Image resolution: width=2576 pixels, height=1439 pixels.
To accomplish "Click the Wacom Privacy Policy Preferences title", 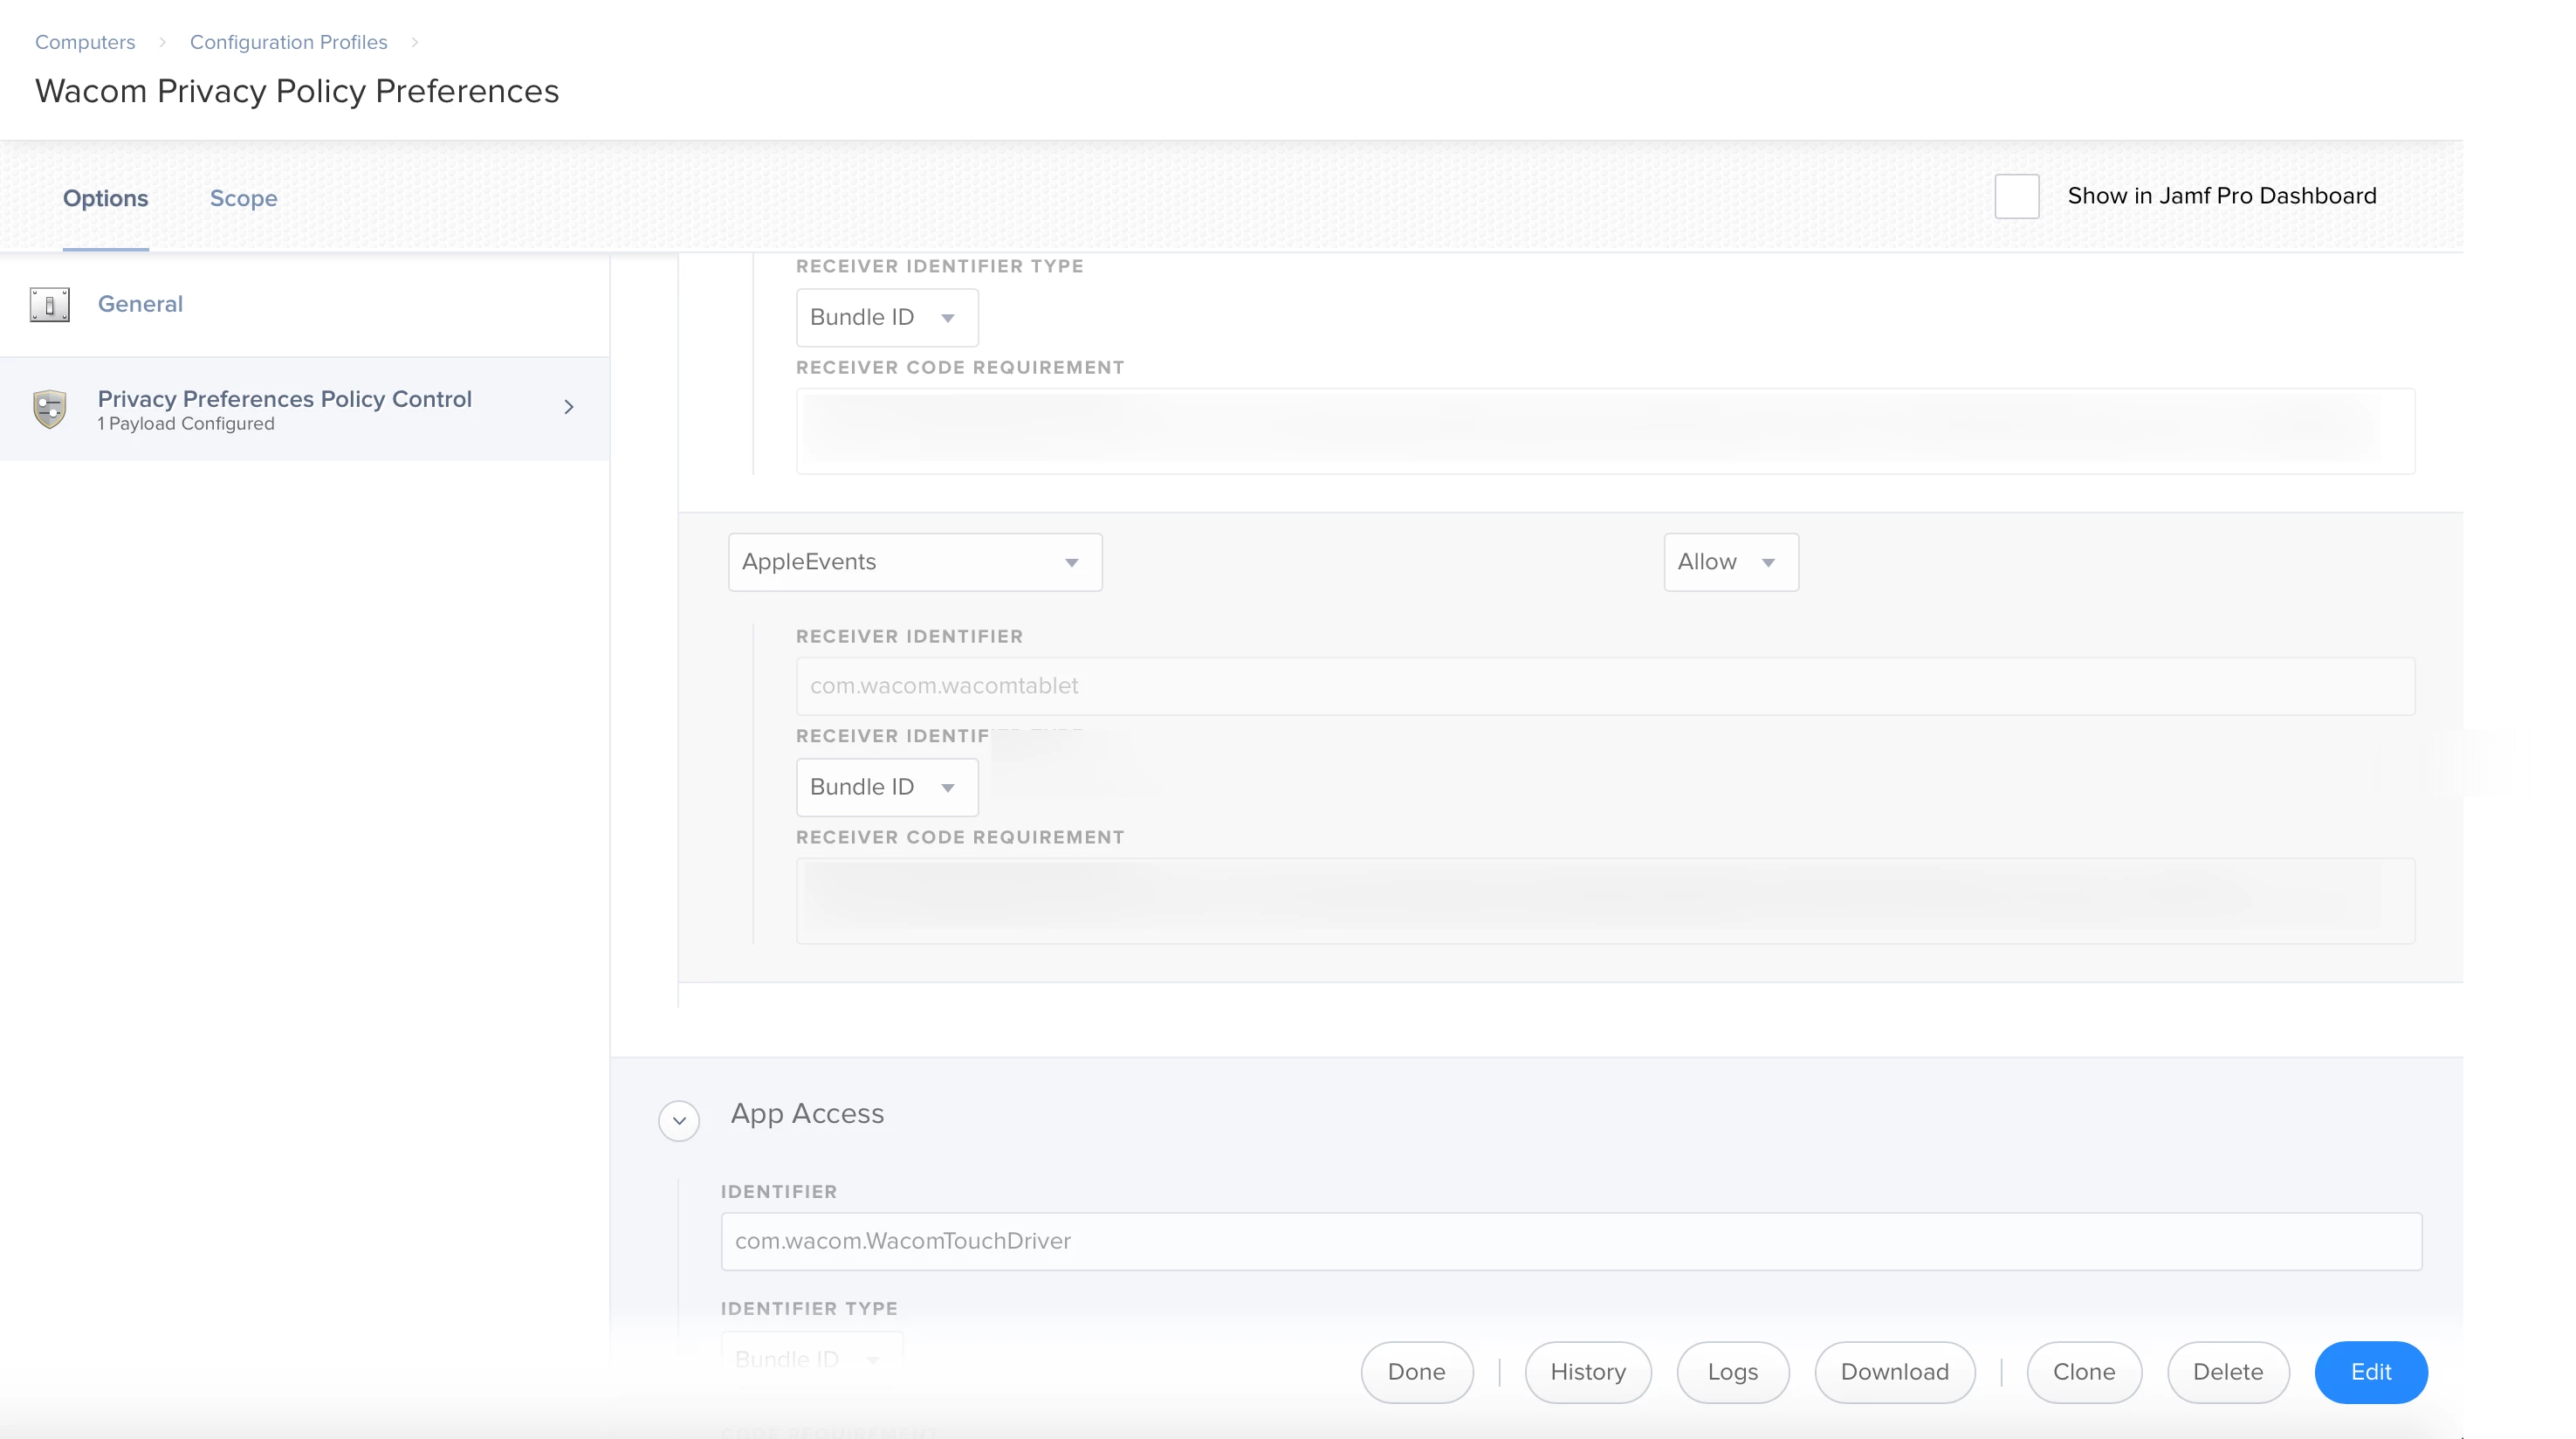I will click(297, 91).
